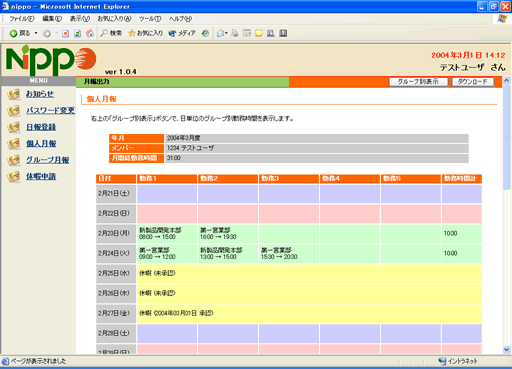
Task: Click the 1234 テストユーザ member value
Action: (316, 148)
